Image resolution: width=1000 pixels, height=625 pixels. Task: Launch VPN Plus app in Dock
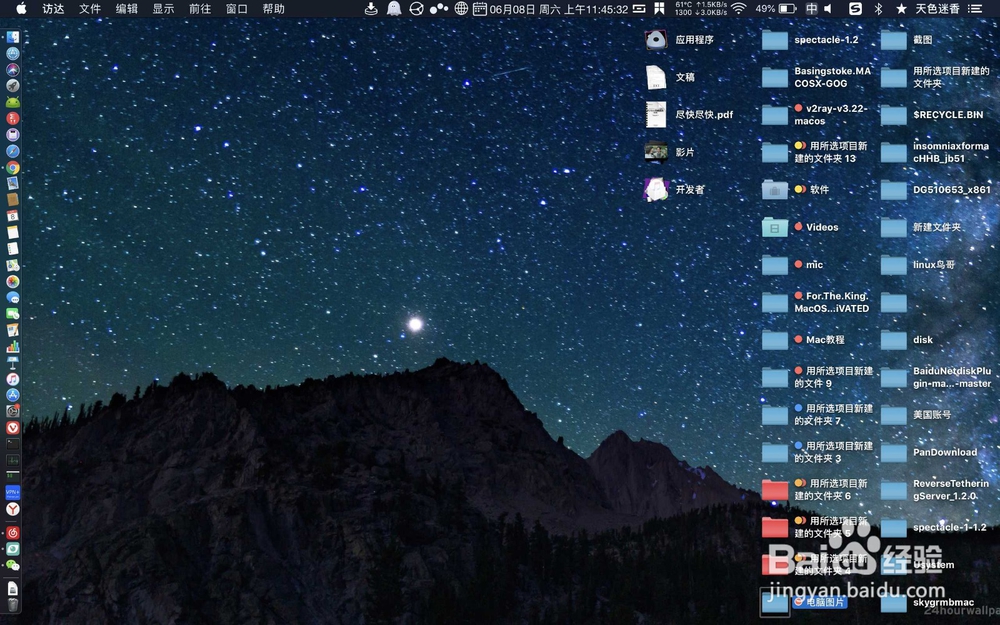point(13,493)
